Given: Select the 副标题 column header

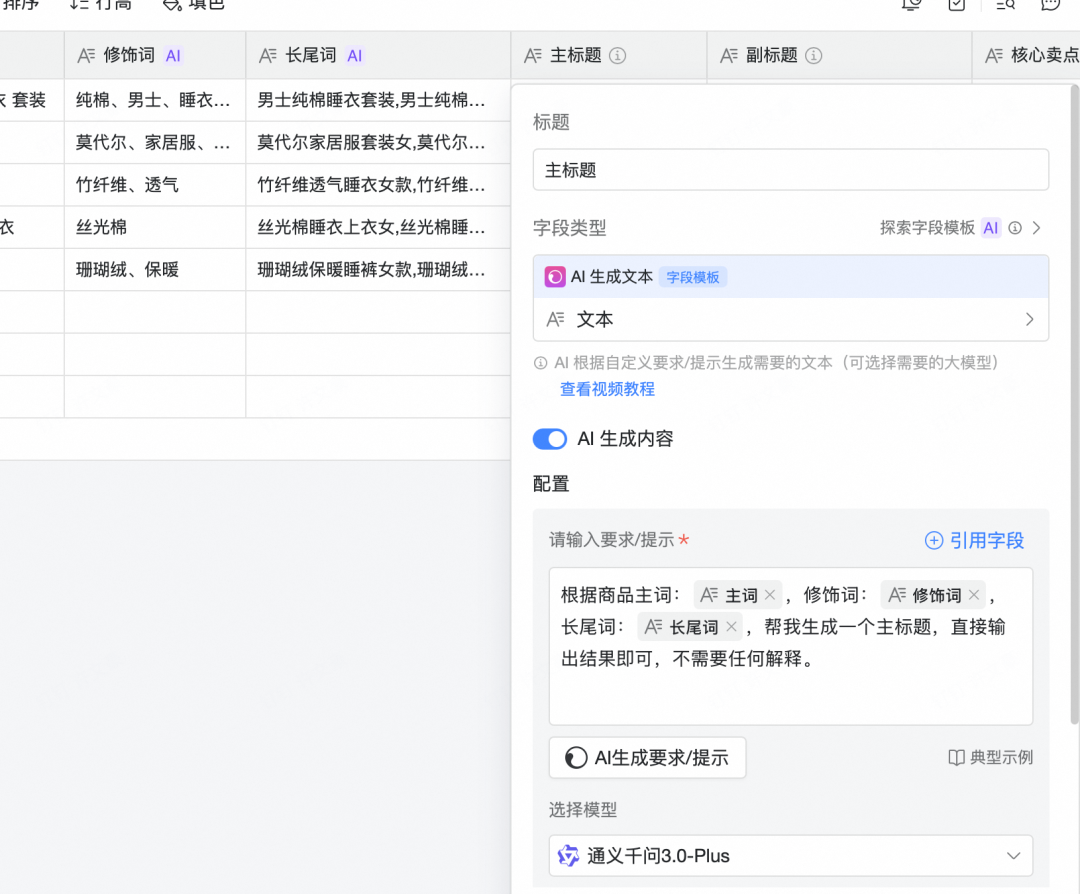Looking at the screenshot, I should (x=840, y=56).
